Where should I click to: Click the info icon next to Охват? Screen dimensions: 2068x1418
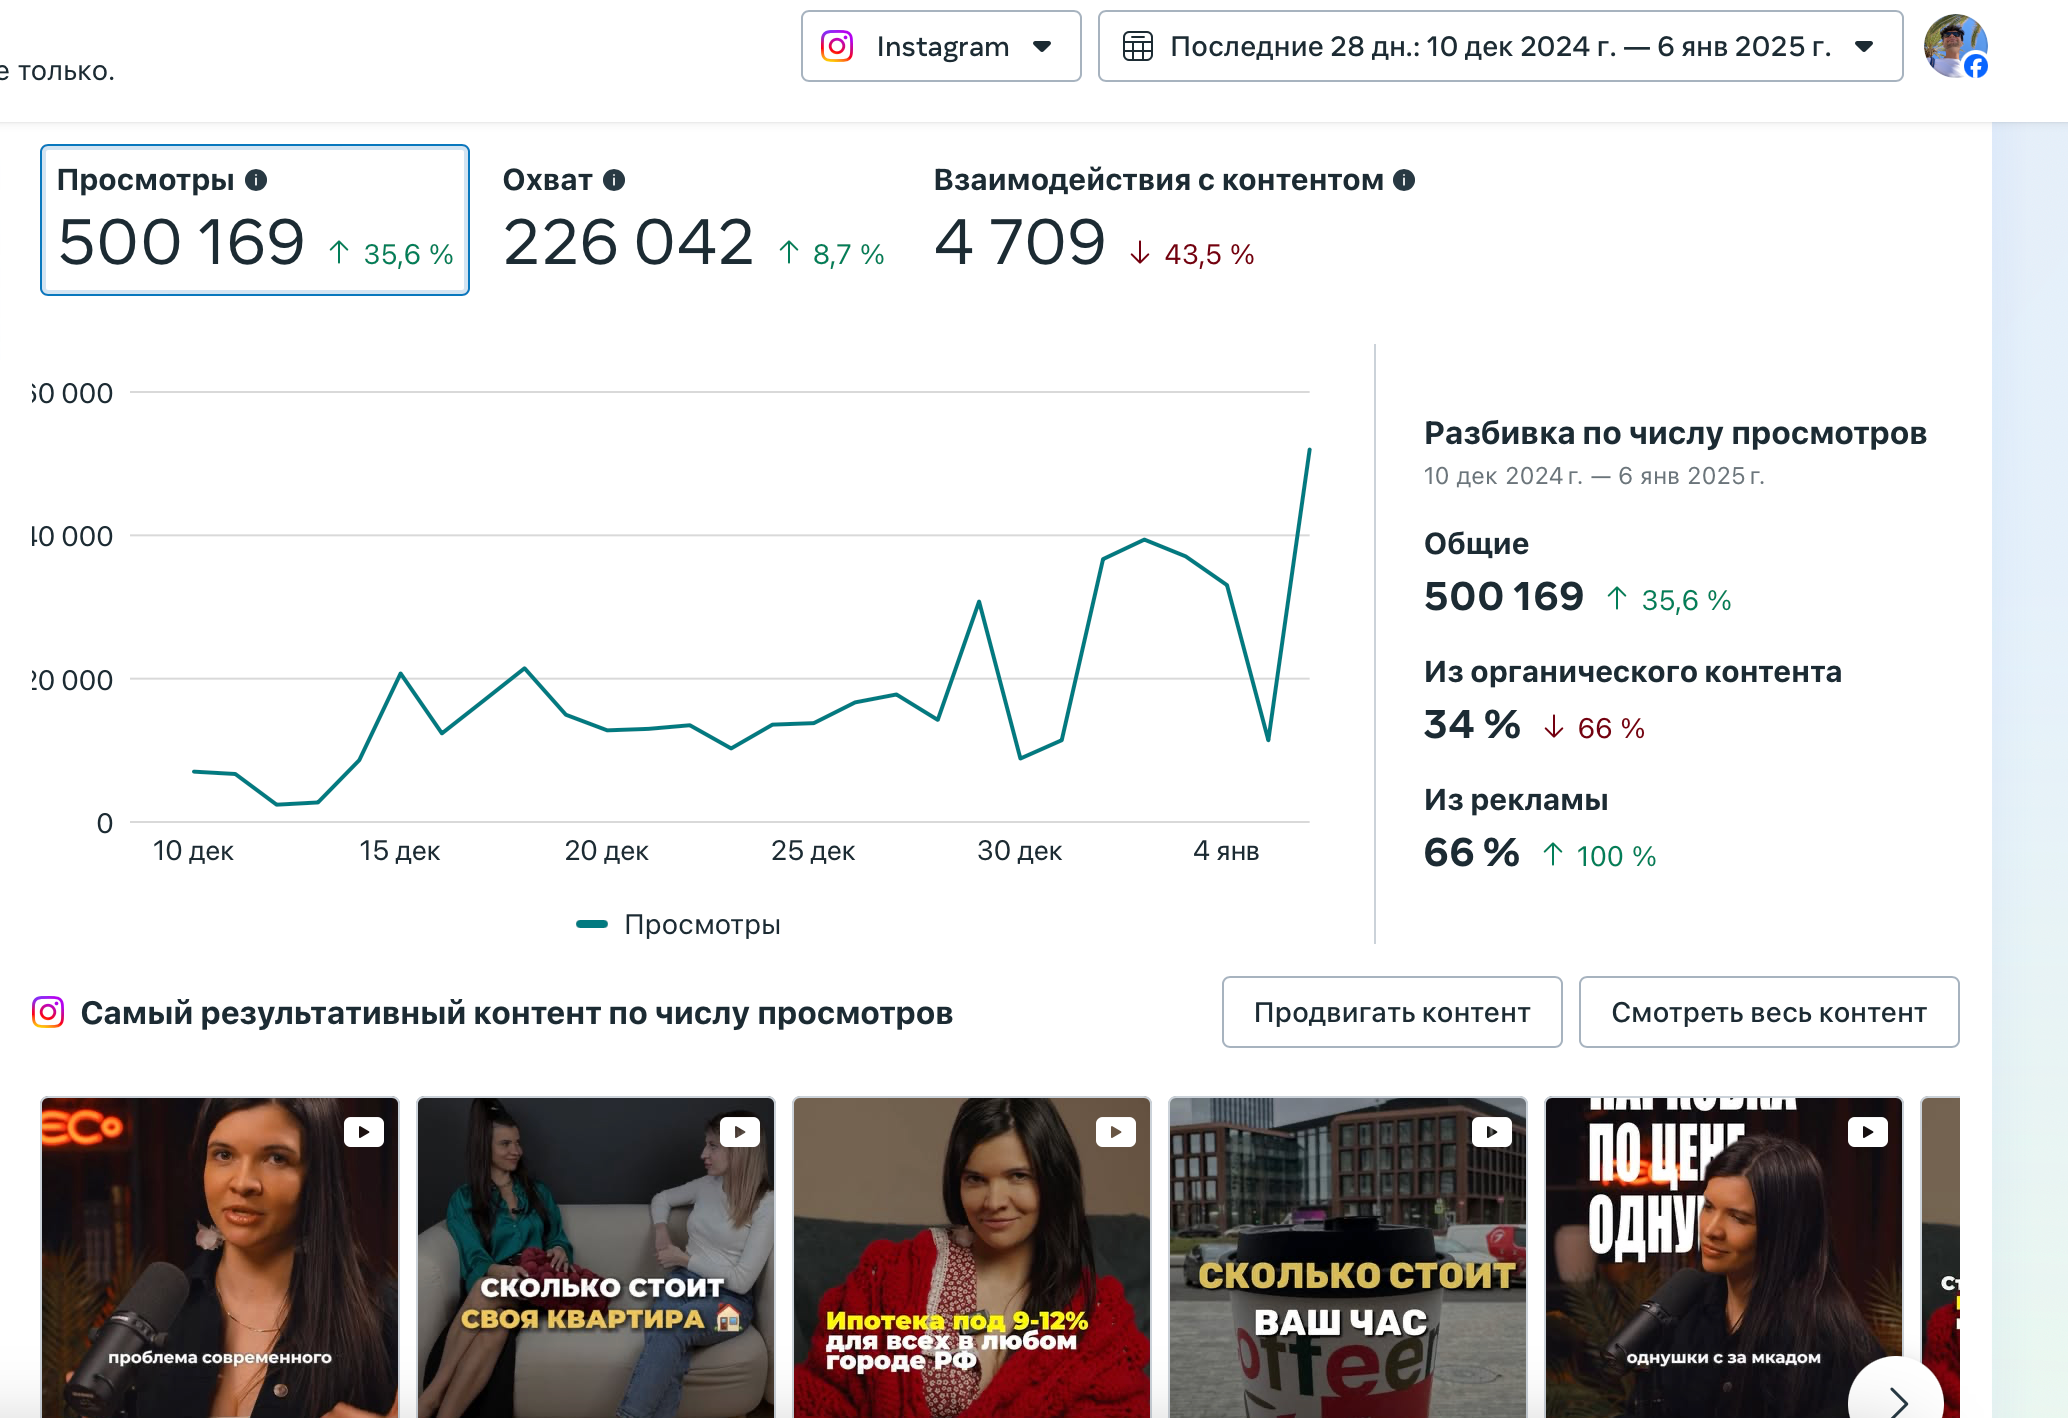(614, 180)
